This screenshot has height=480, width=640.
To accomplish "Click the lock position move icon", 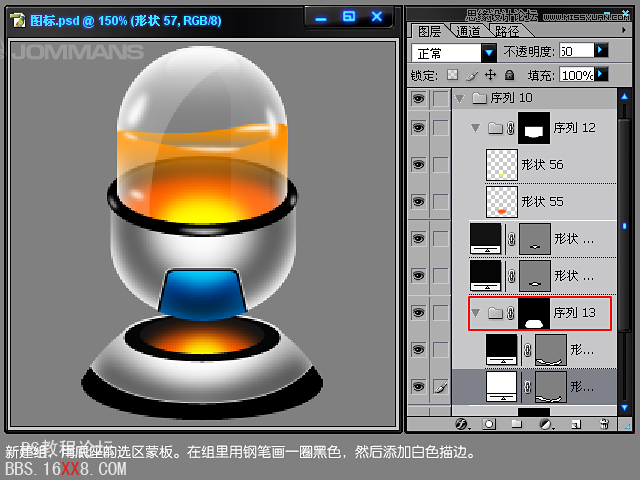I will [490, 75].
